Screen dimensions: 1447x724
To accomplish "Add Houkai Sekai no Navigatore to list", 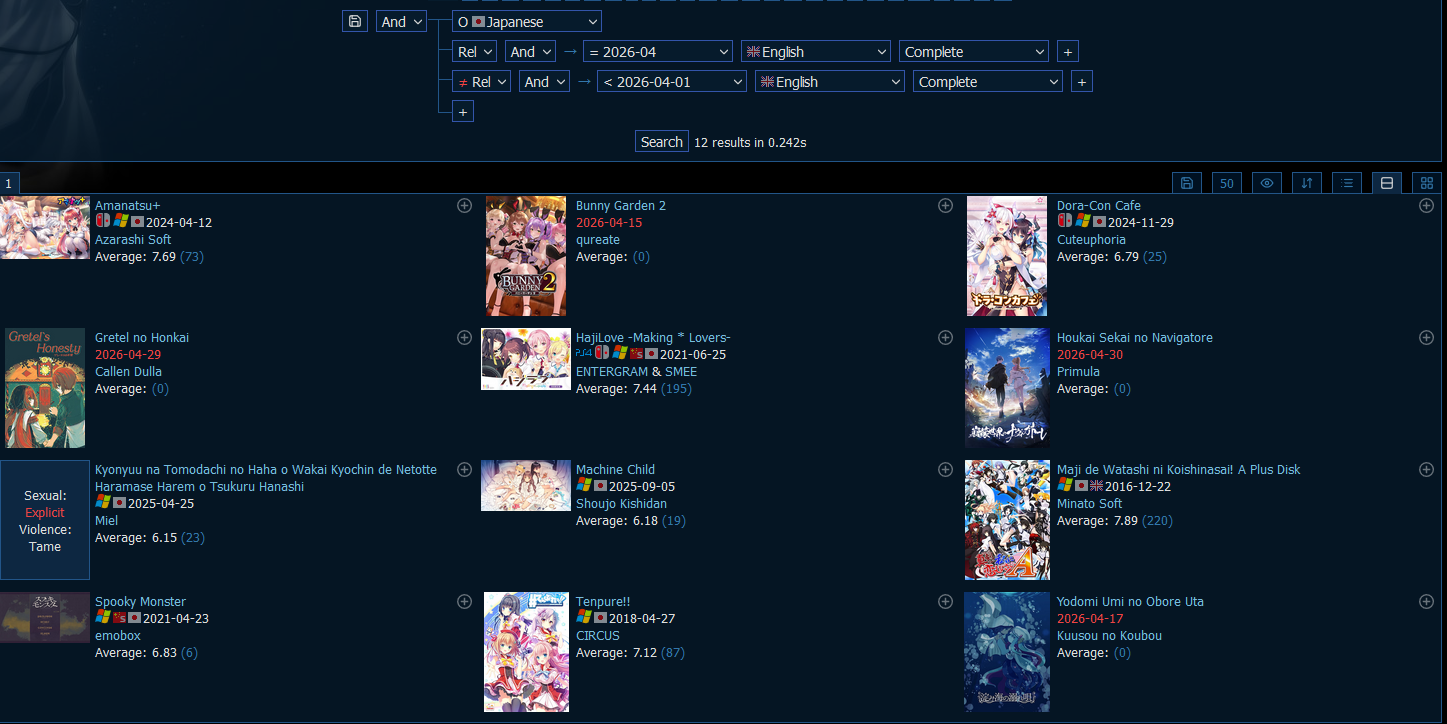I will 1426,337.
